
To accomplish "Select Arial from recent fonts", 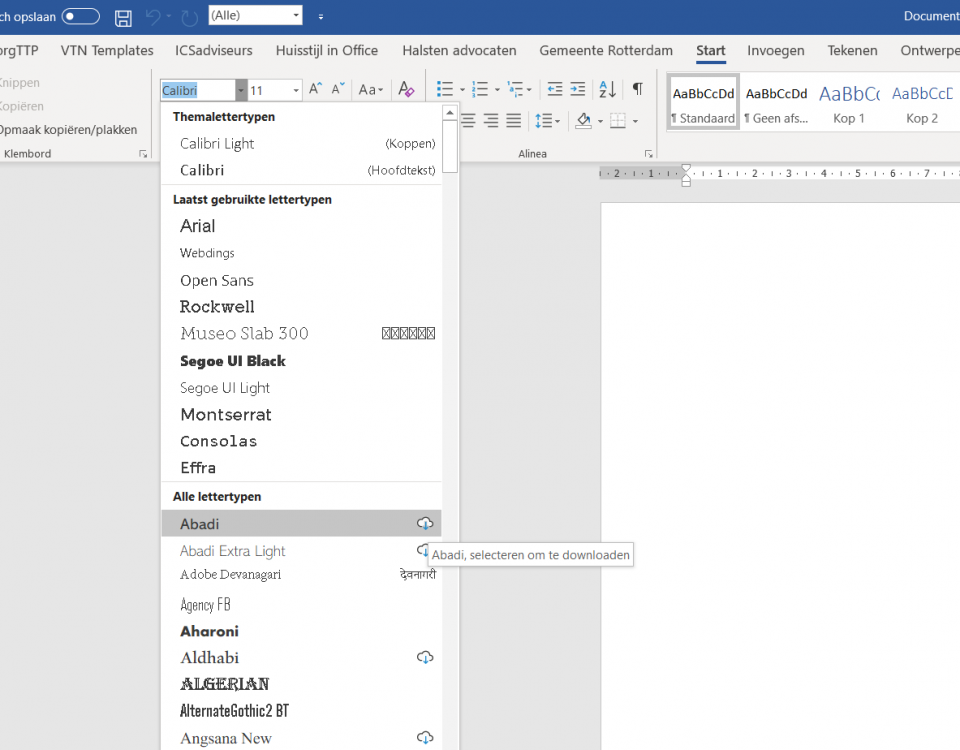I will (x=301, y=226).
